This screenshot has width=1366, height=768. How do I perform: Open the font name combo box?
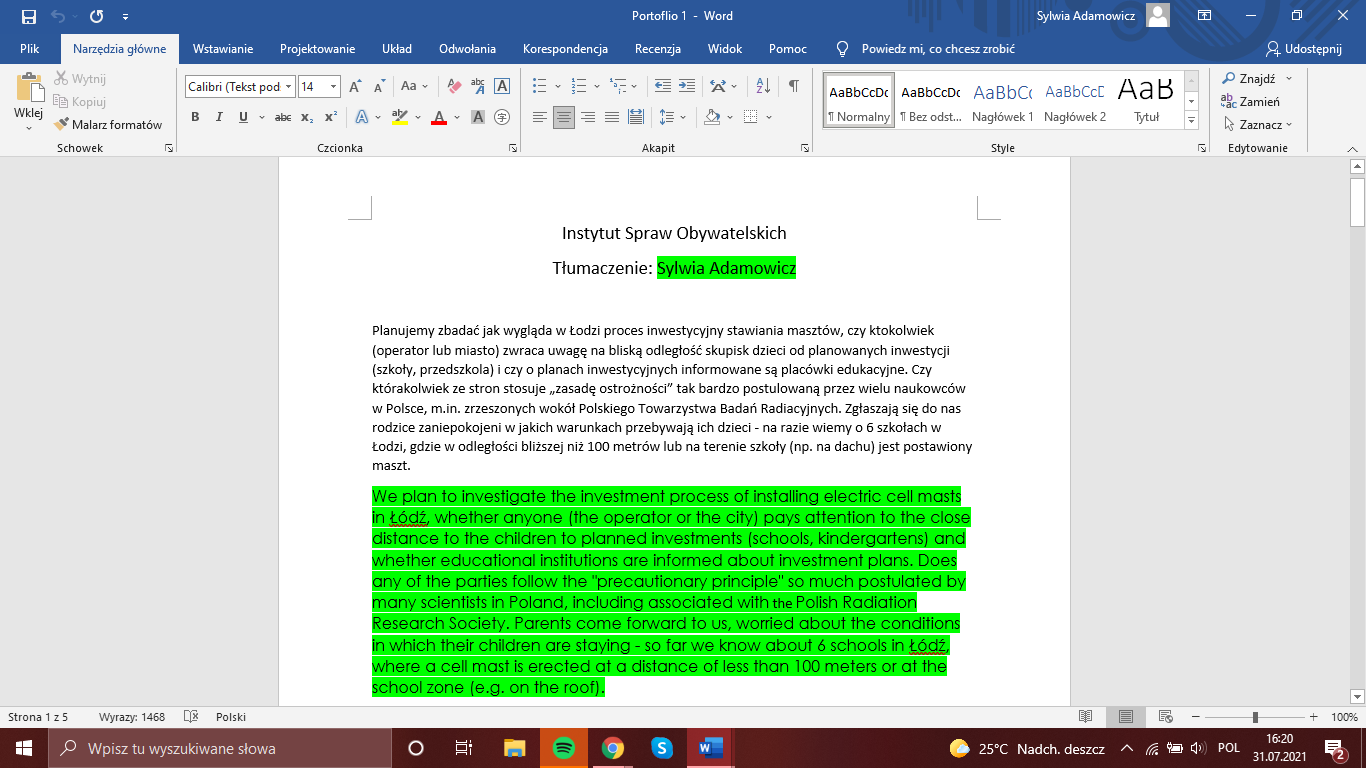point(240,87)
